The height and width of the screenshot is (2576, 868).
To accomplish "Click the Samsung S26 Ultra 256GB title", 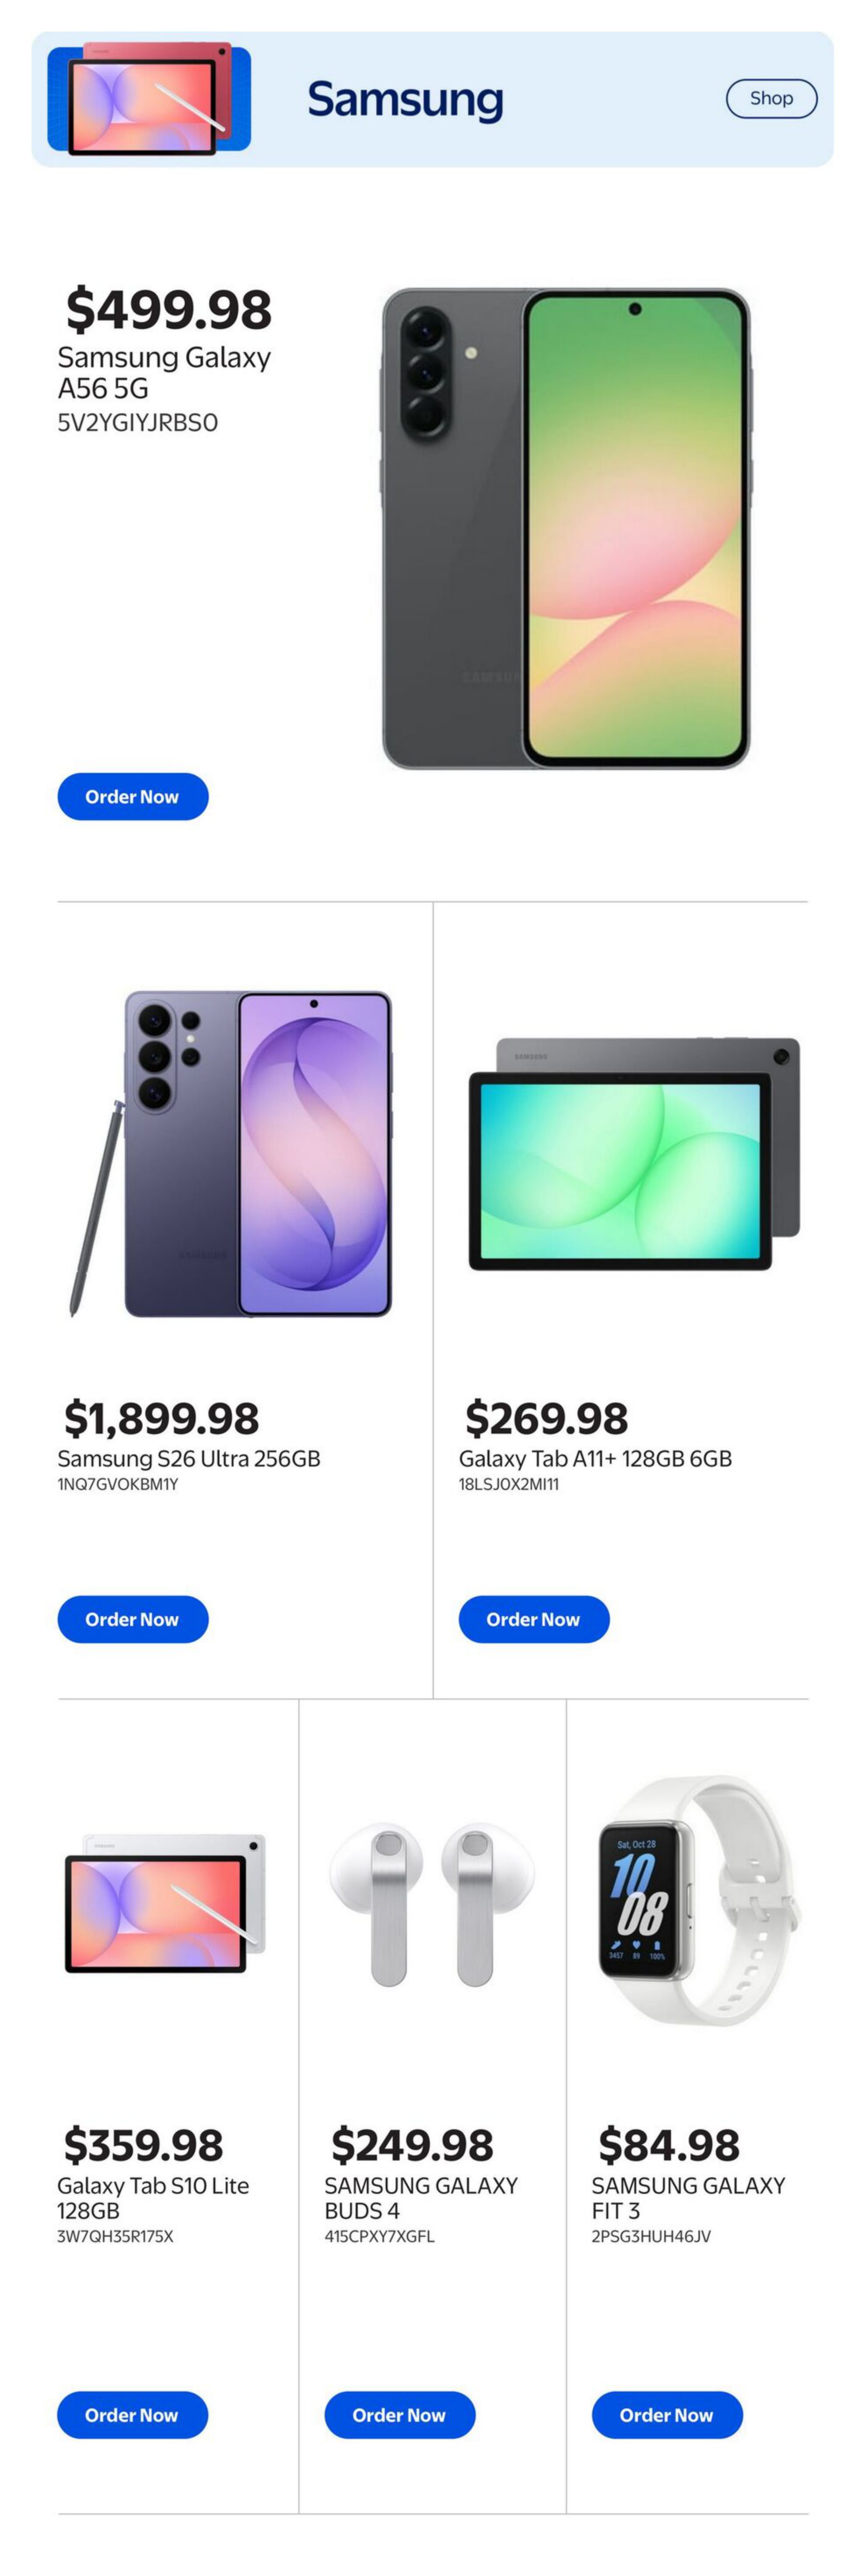I will click(x=188, y=1458).
